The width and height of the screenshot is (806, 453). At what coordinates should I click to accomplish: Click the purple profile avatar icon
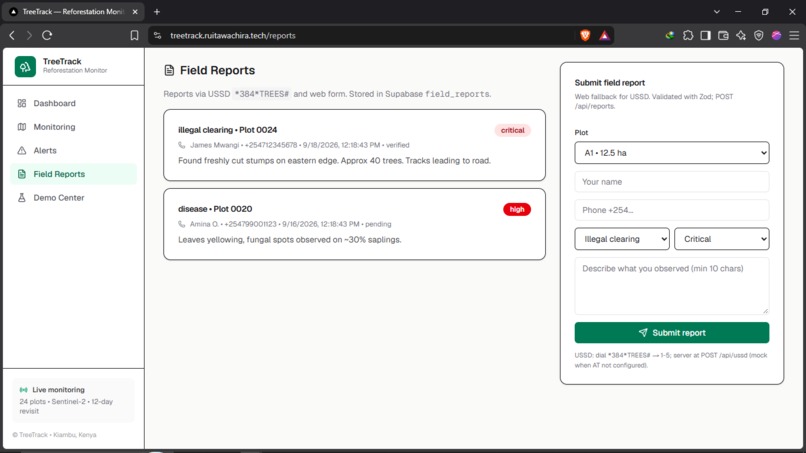click(x=776, y=35)
